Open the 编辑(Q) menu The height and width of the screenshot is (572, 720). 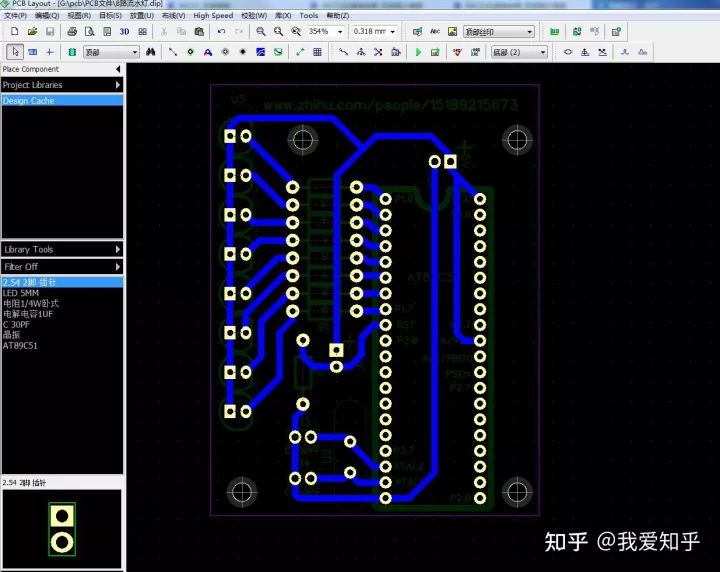(47, 15)
